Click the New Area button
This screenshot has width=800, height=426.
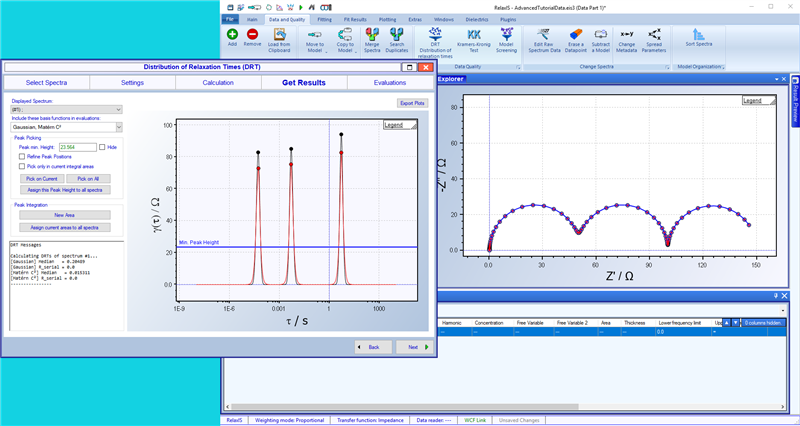tap(65, 215)
